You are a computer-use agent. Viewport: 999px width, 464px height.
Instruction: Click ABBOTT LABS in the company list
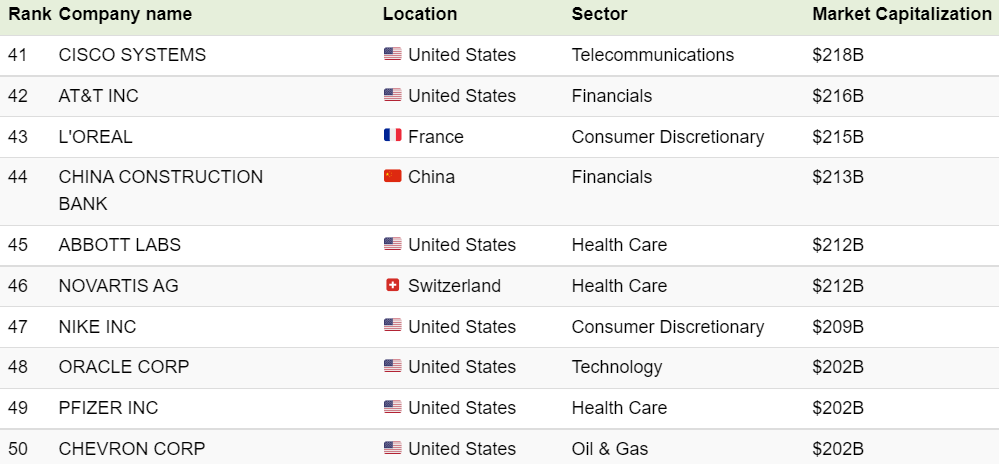(x=120, y=245)
